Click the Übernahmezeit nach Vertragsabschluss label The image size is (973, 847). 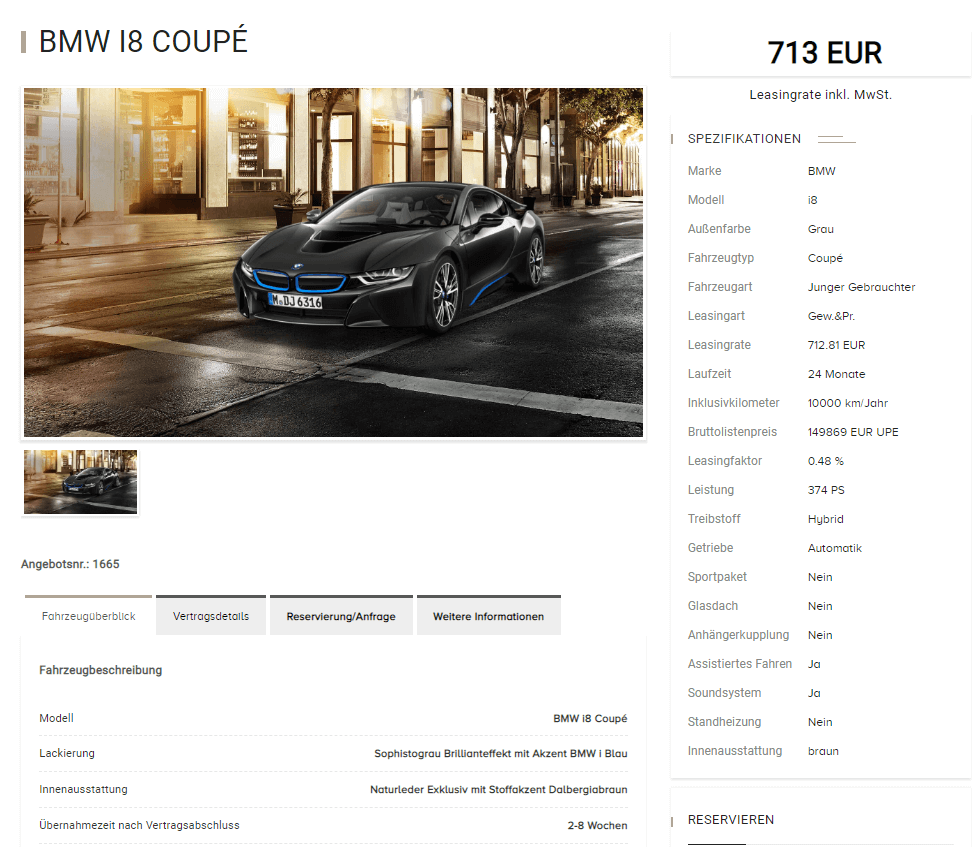pos(139,825)
